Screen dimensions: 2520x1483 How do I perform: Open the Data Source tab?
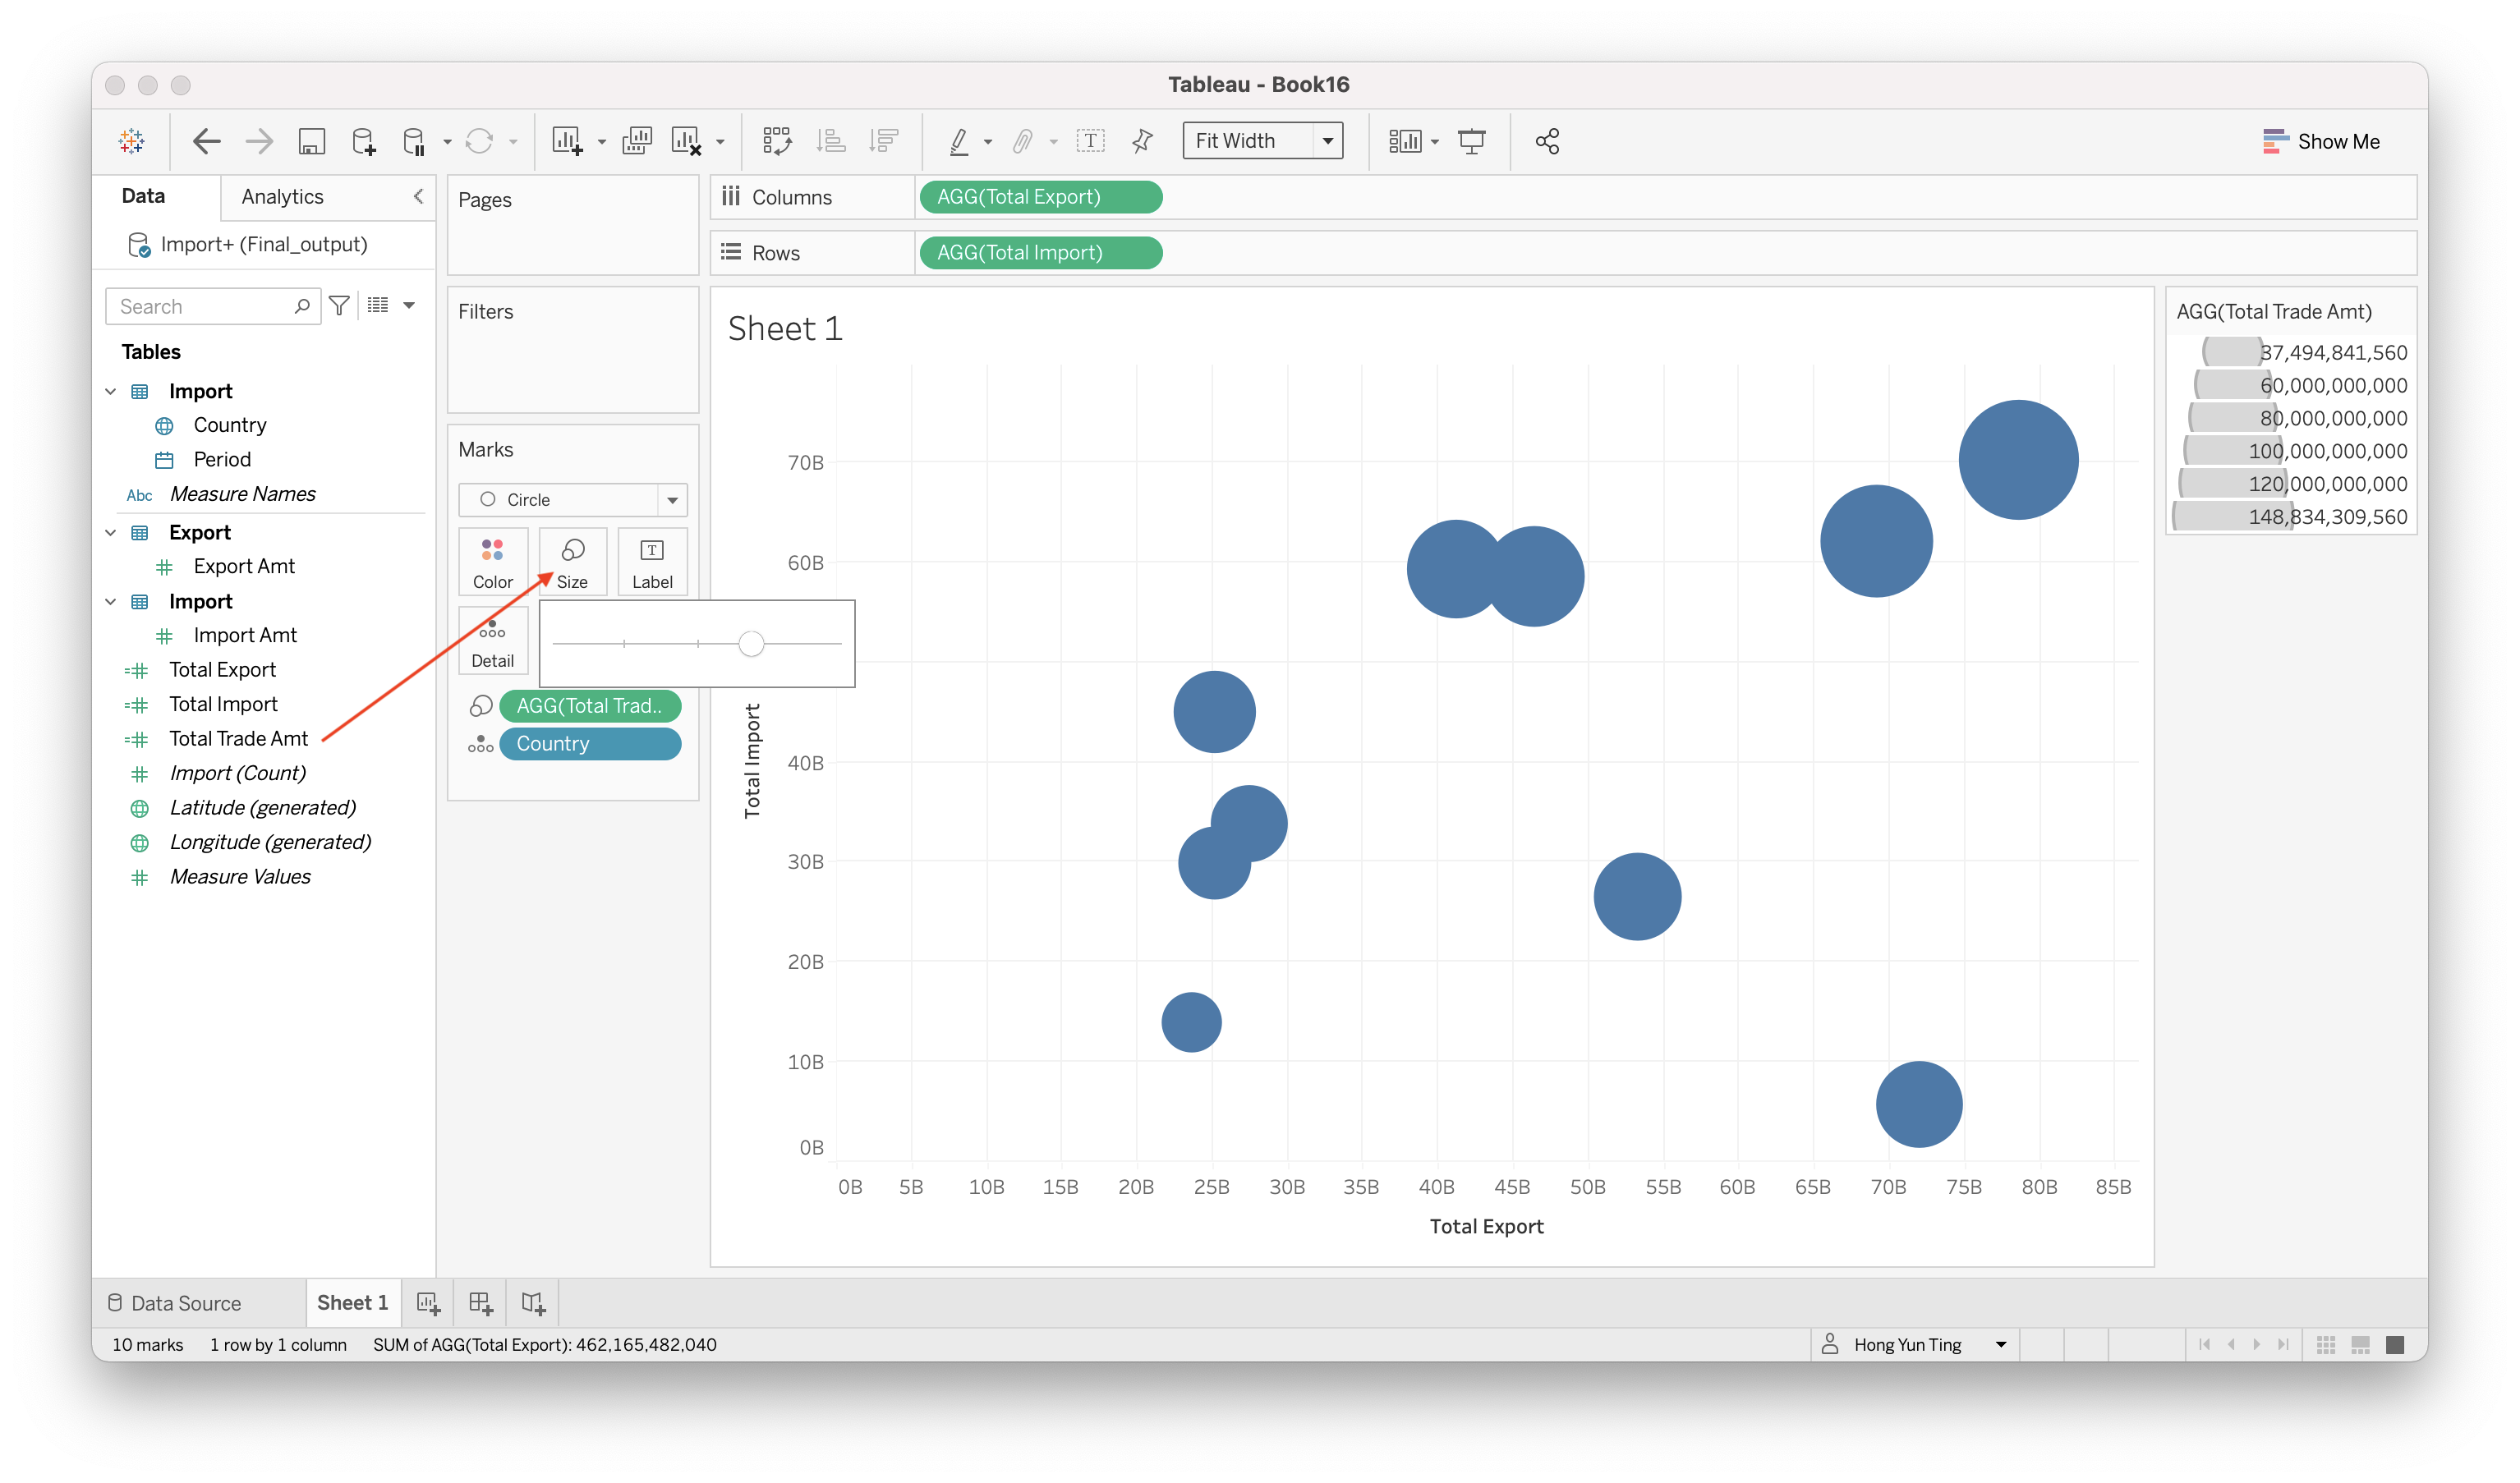tap(175, 1303)
